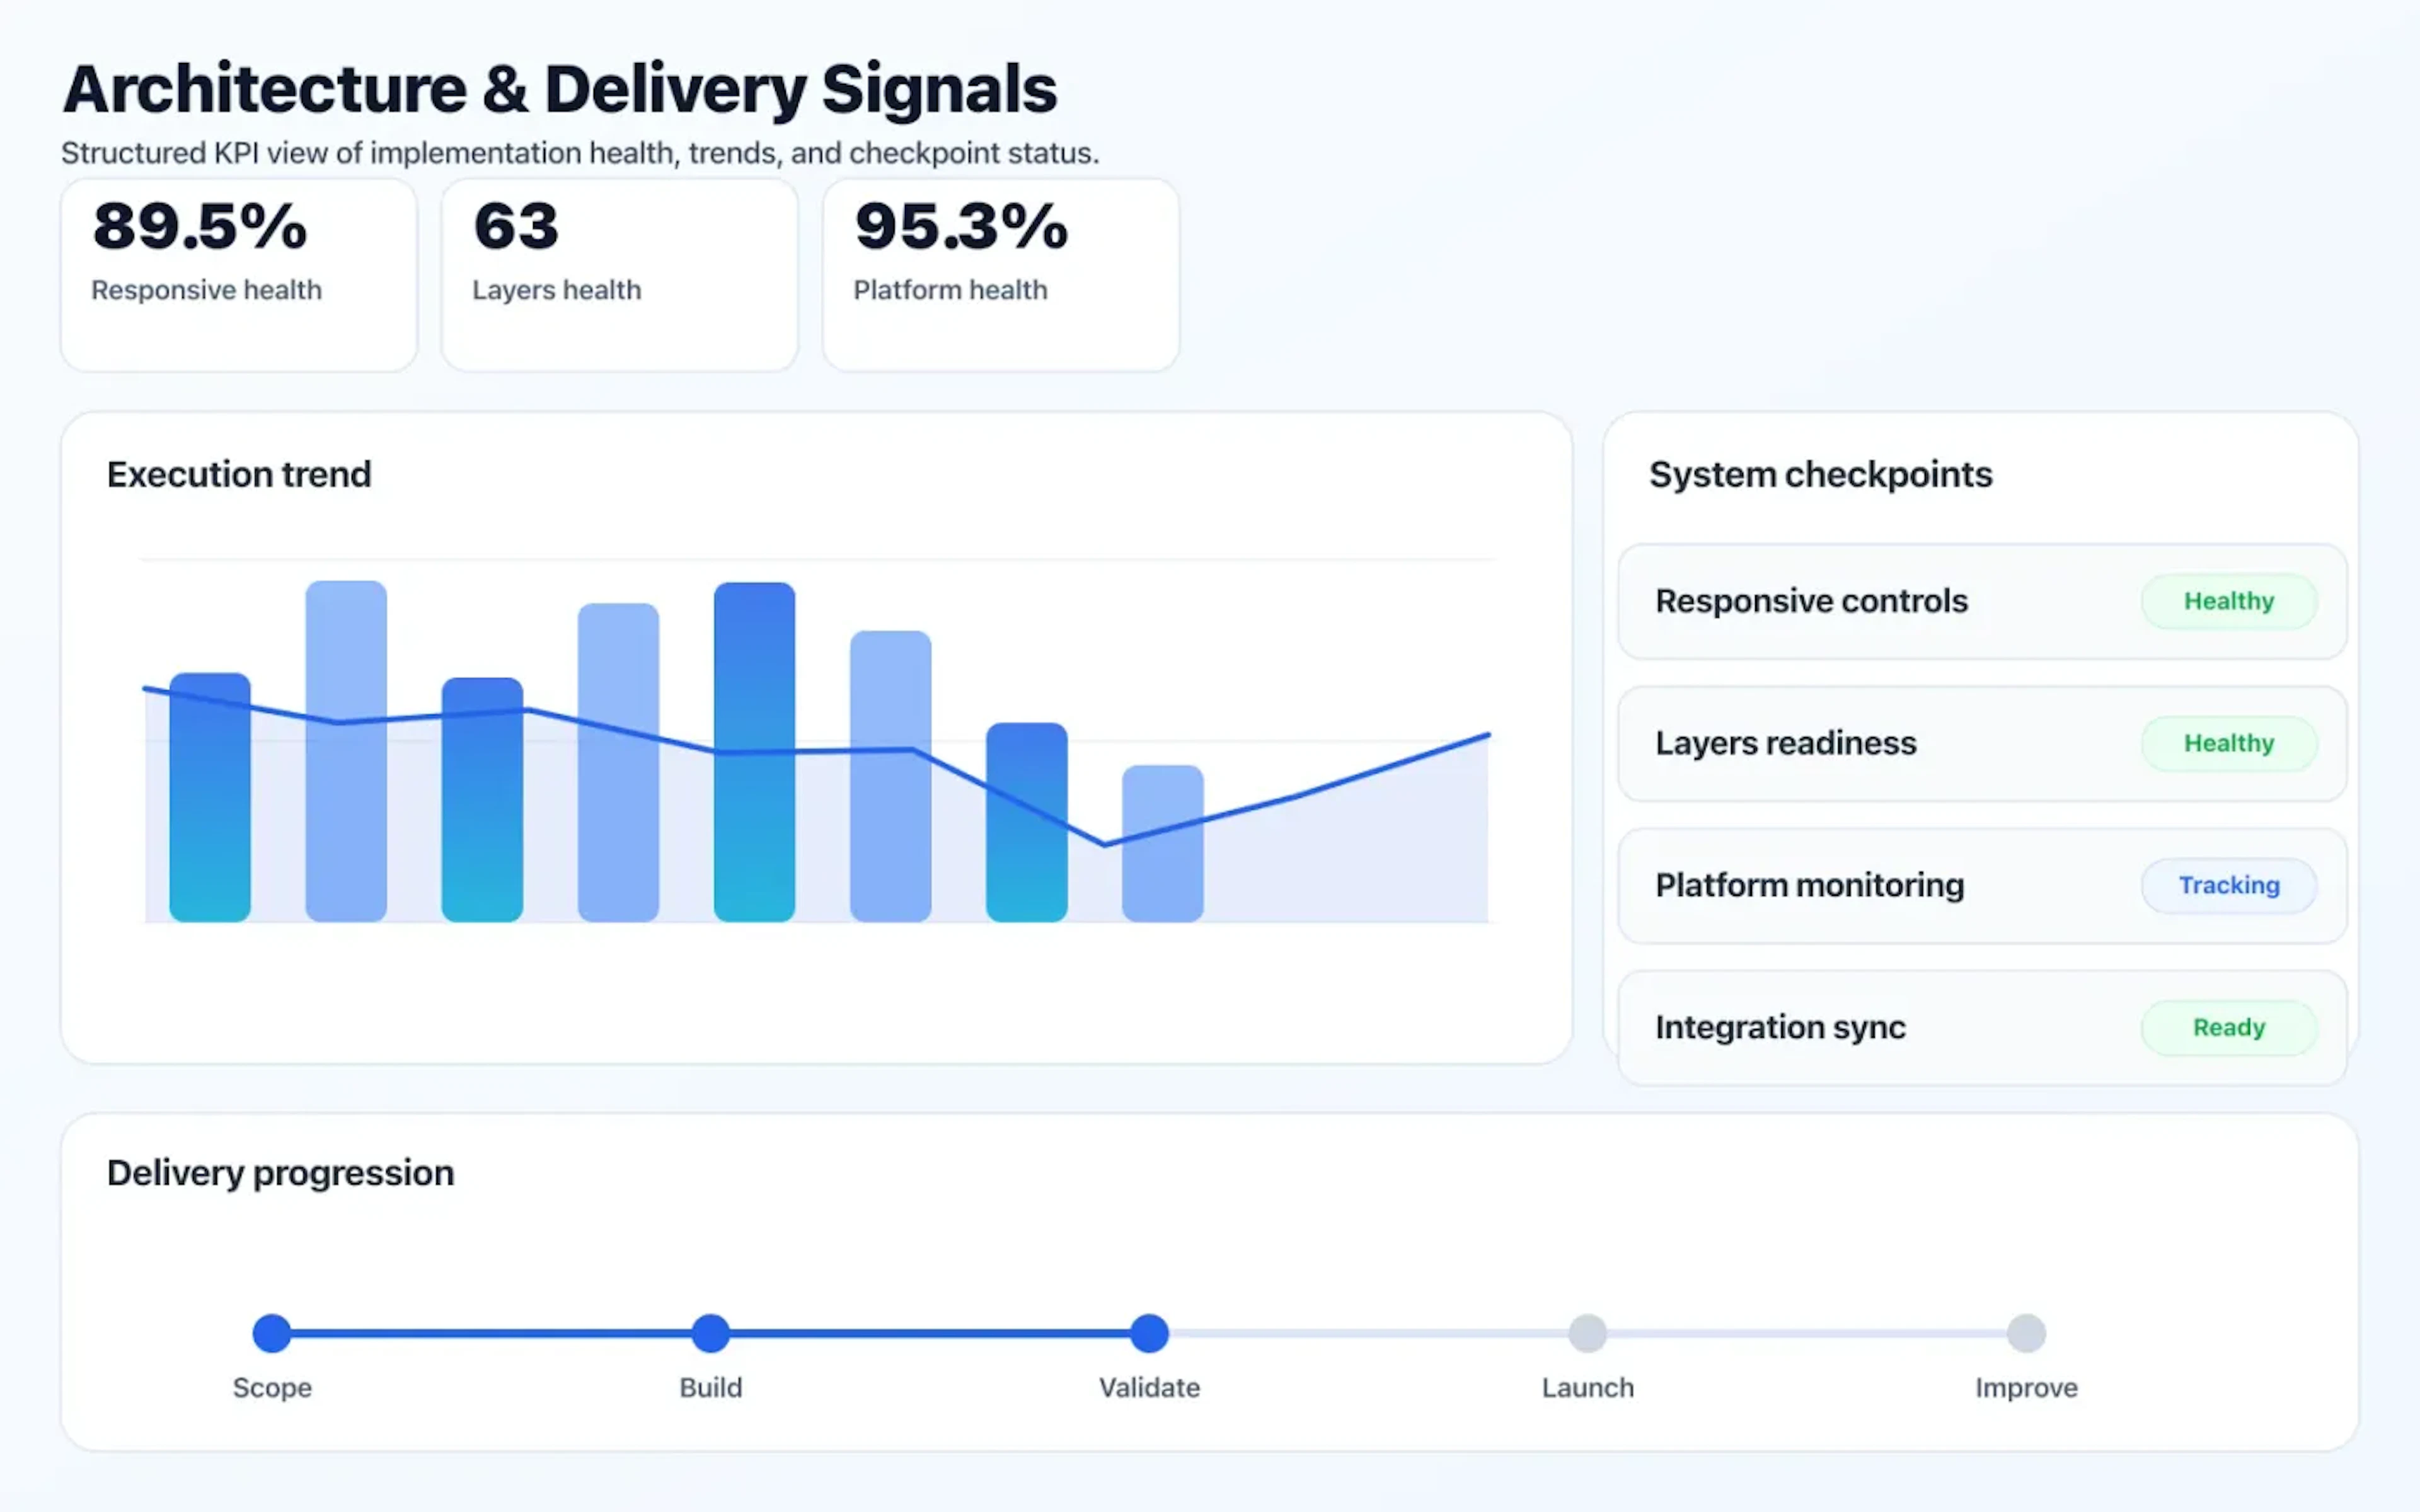
Task: Click the Tracking badge on Platform monitoring
Action: (x=2229, y=885)
